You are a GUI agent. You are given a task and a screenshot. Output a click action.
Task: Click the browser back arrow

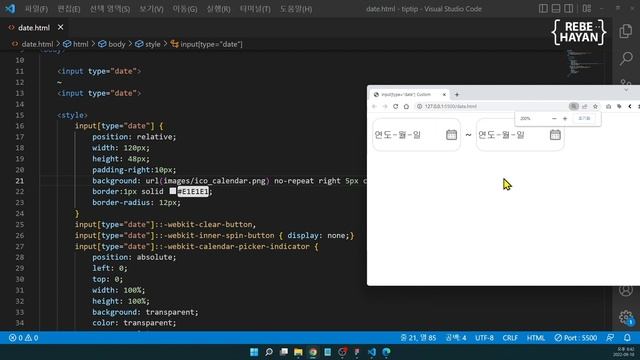point(374,106)
